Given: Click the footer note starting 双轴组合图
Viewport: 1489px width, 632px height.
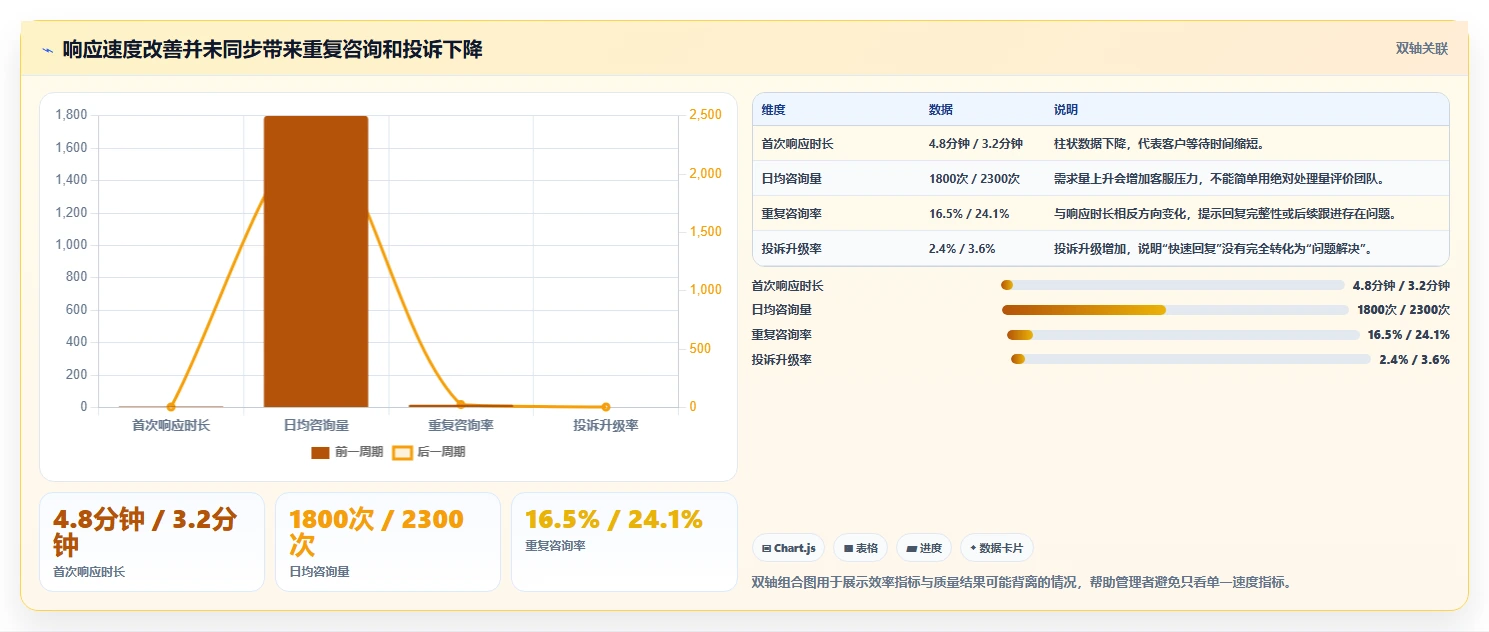Looking at the screenshot, I should click(1021, 582).
